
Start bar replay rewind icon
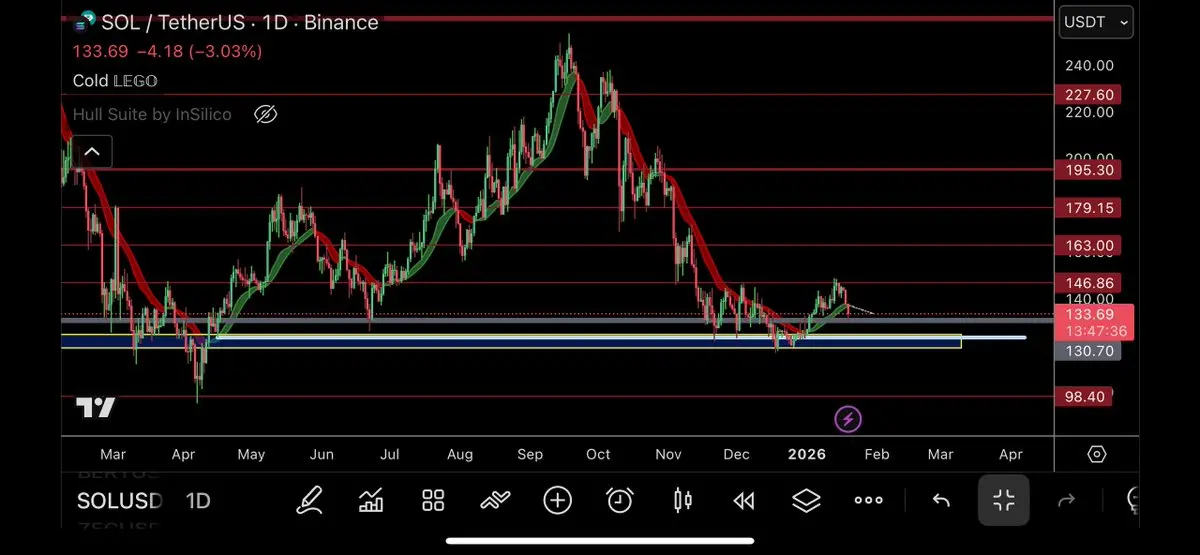[x=744, y=500]
